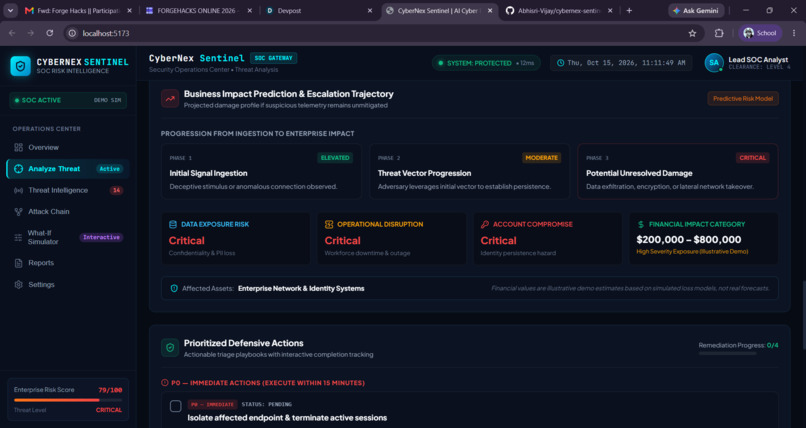Click the Predictive Risk Model badge
Image resolution: width=806 pixels, height=428 pixels.
(743, 99)
